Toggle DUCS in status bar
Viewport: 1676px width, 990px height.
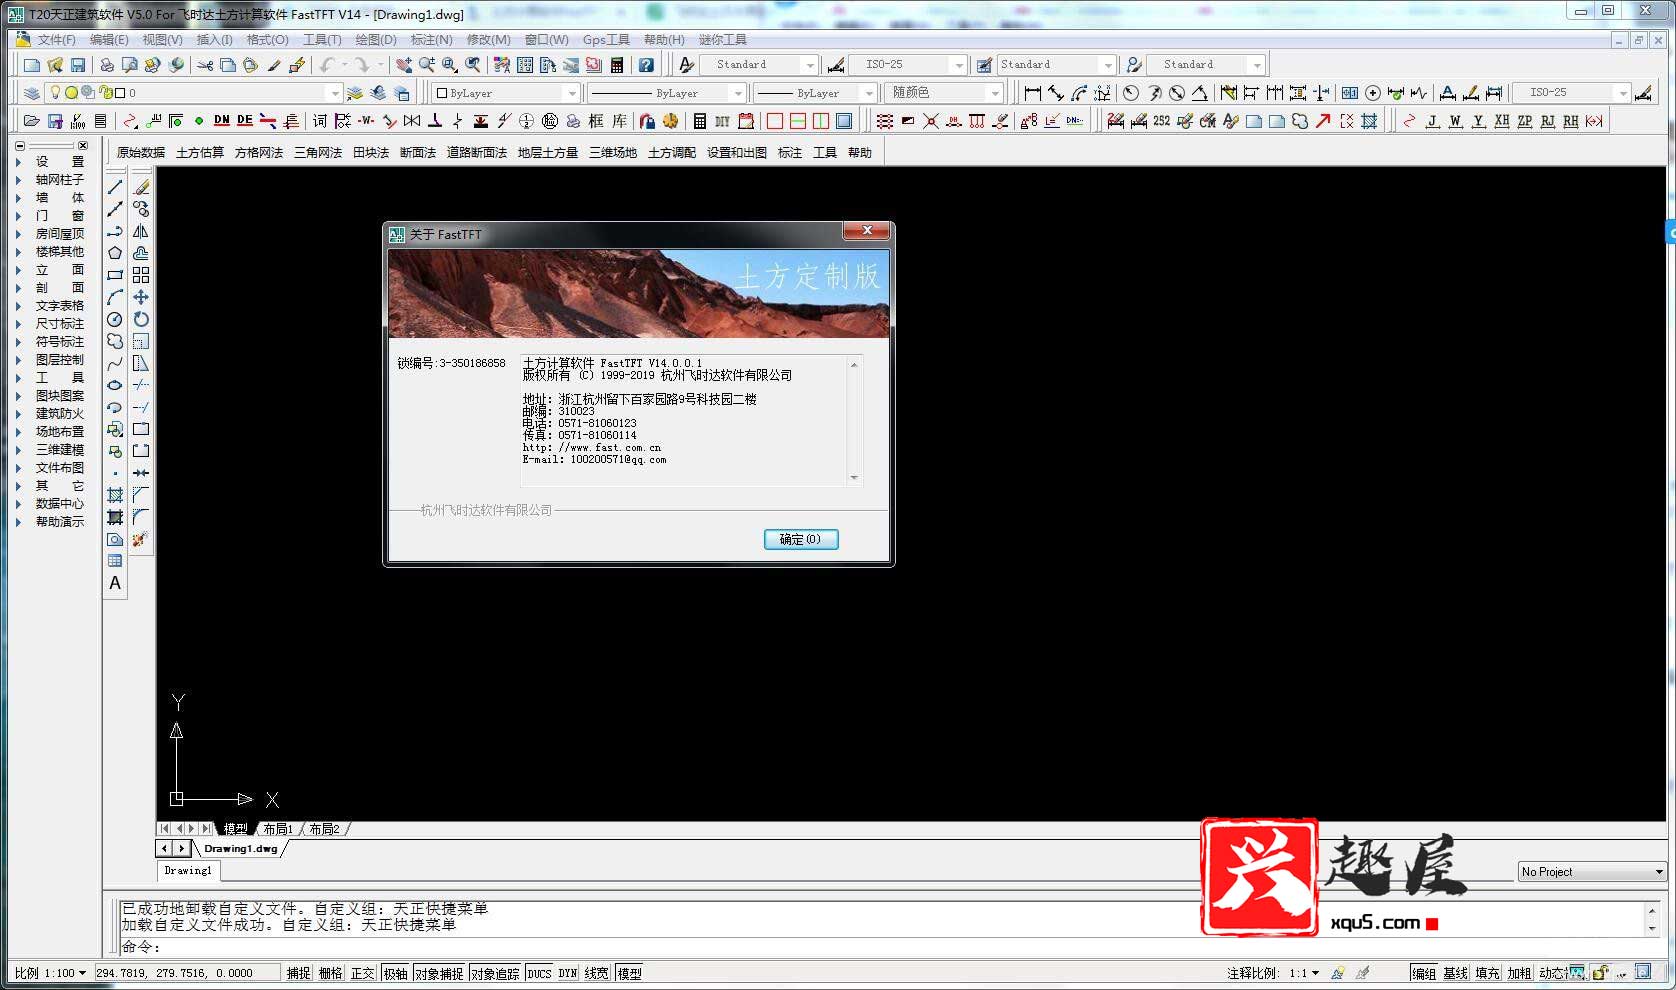tap(539, 973)
